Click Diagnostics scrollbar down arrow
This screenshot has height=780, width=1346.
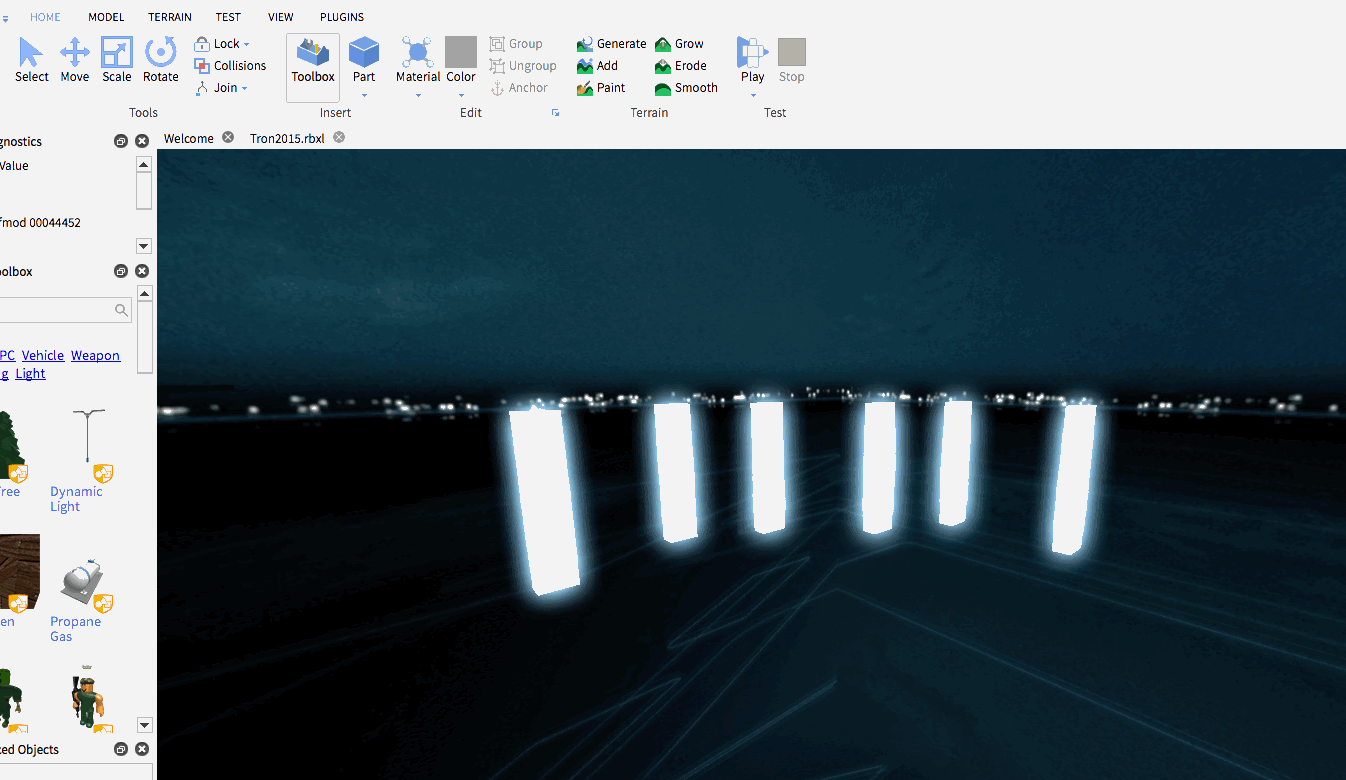[x=144, y=246]
